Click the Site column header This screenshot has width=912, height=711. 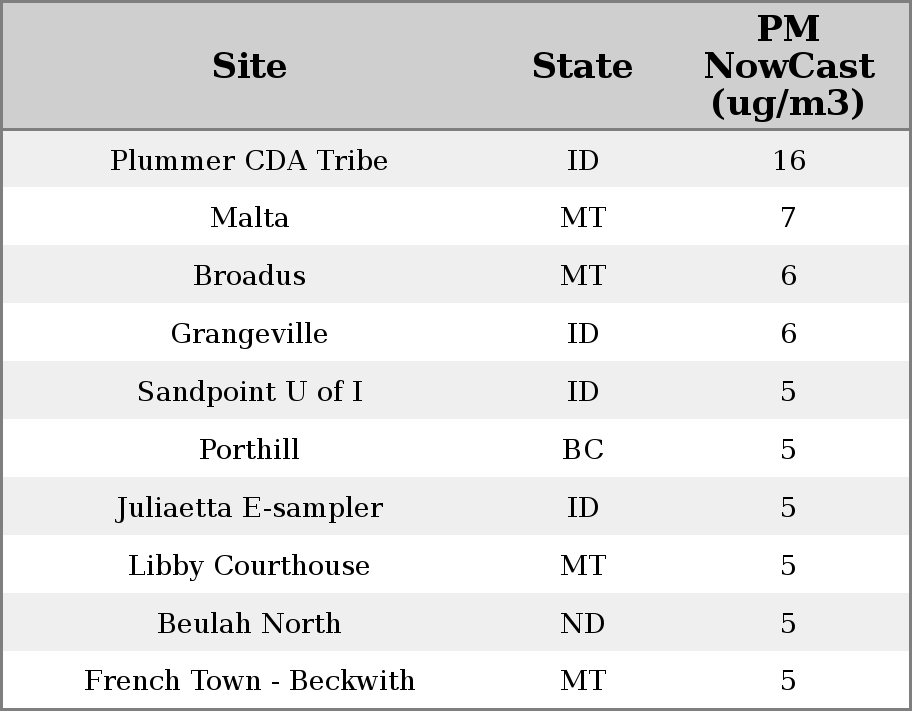[249, 66]
